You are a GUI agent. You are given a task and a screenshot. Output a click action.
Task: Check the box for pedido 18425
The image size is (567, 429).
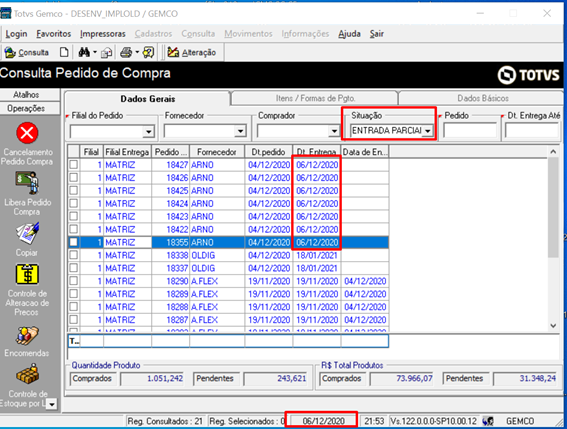click(74, 191)
